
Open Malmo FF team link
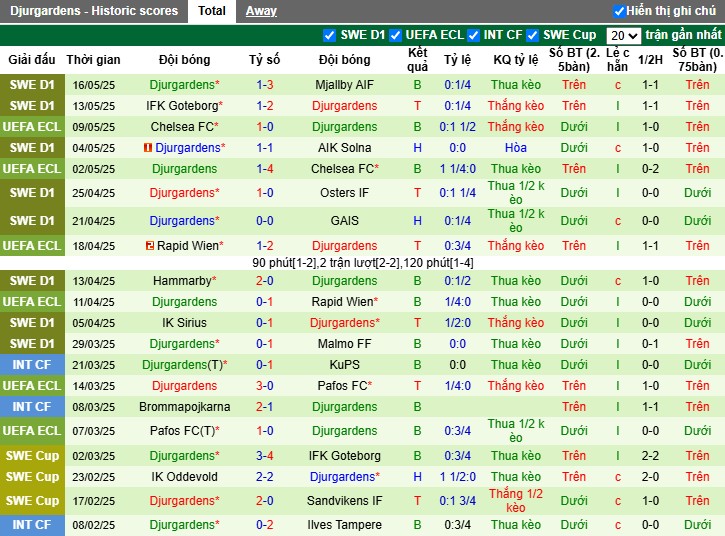pos(344,344)
